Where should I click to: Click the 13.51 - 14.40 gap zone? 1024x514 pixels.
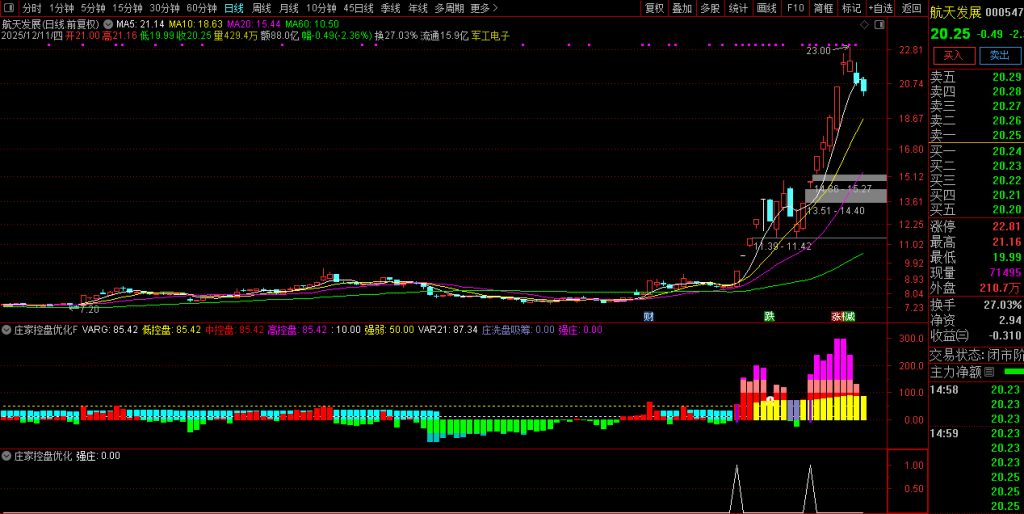click(846, 196)
